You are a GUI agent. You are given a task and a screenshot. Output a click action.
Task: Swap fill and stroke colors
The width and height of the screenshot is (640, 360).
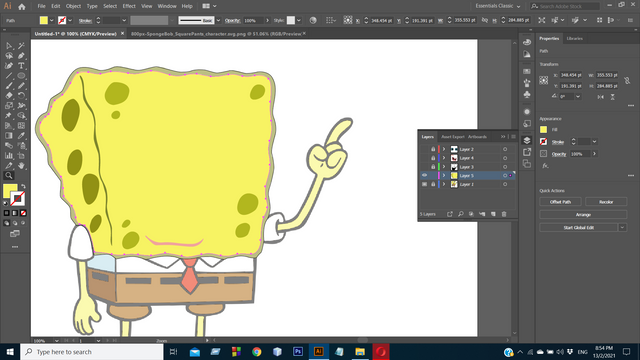pos(23,186)
